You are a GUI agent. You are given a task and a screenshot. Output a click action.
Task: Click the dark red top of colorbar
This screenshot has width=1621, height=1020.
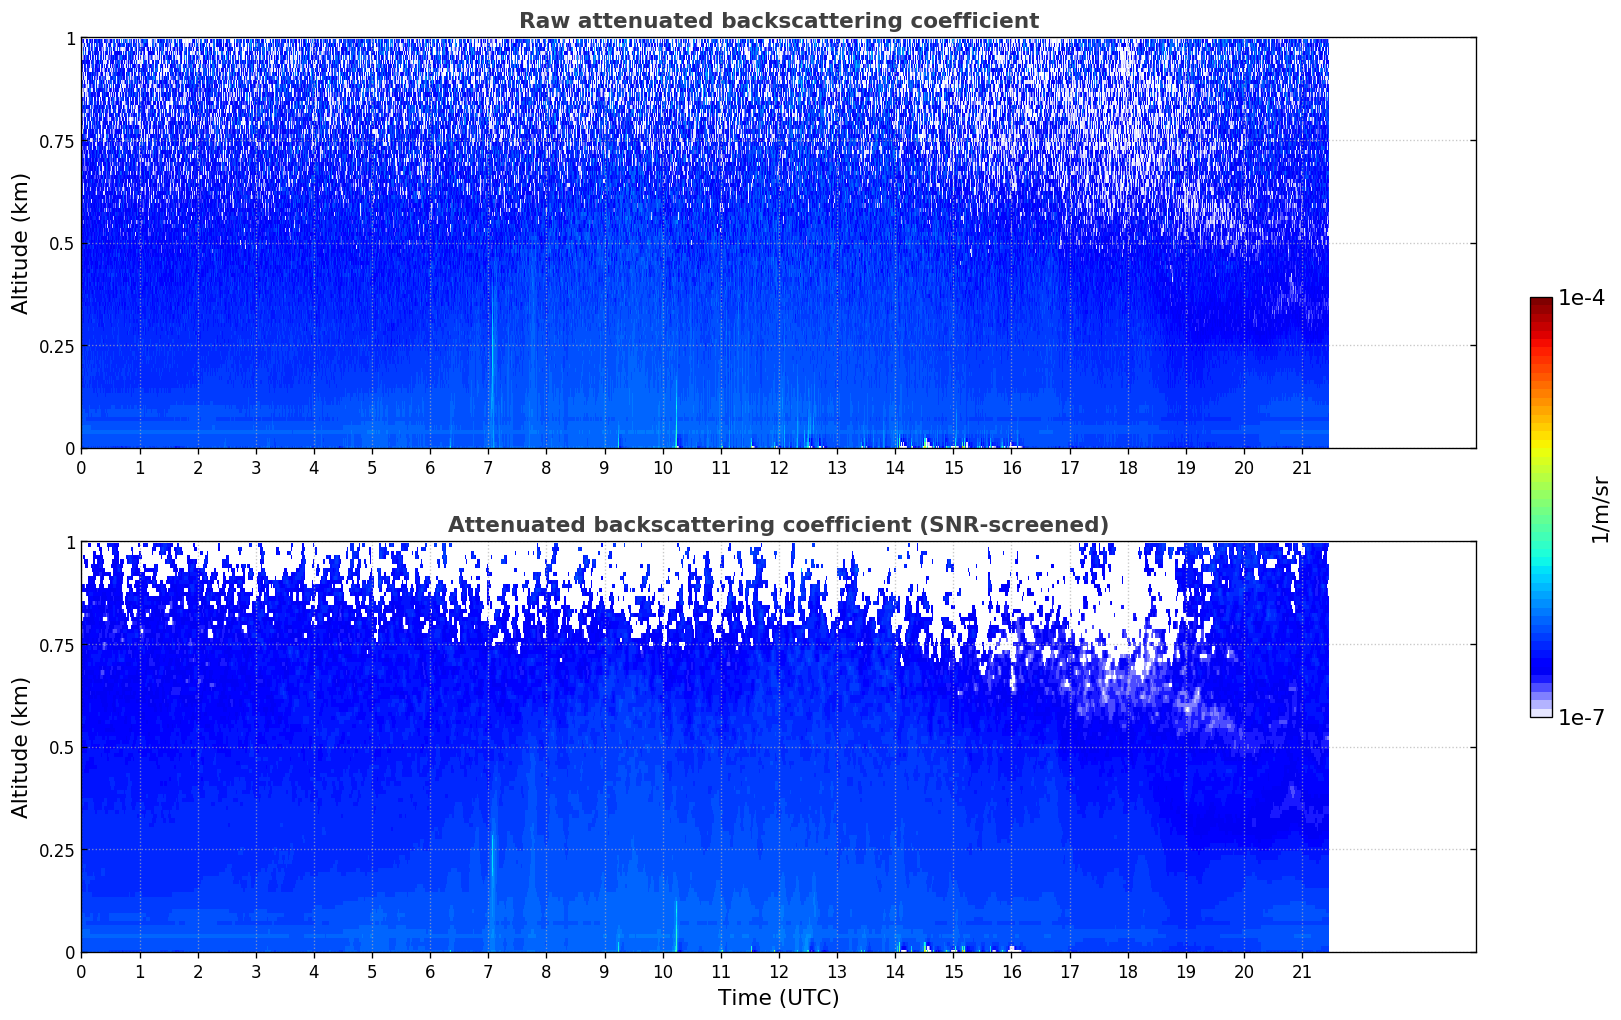tap(1541, 302)
